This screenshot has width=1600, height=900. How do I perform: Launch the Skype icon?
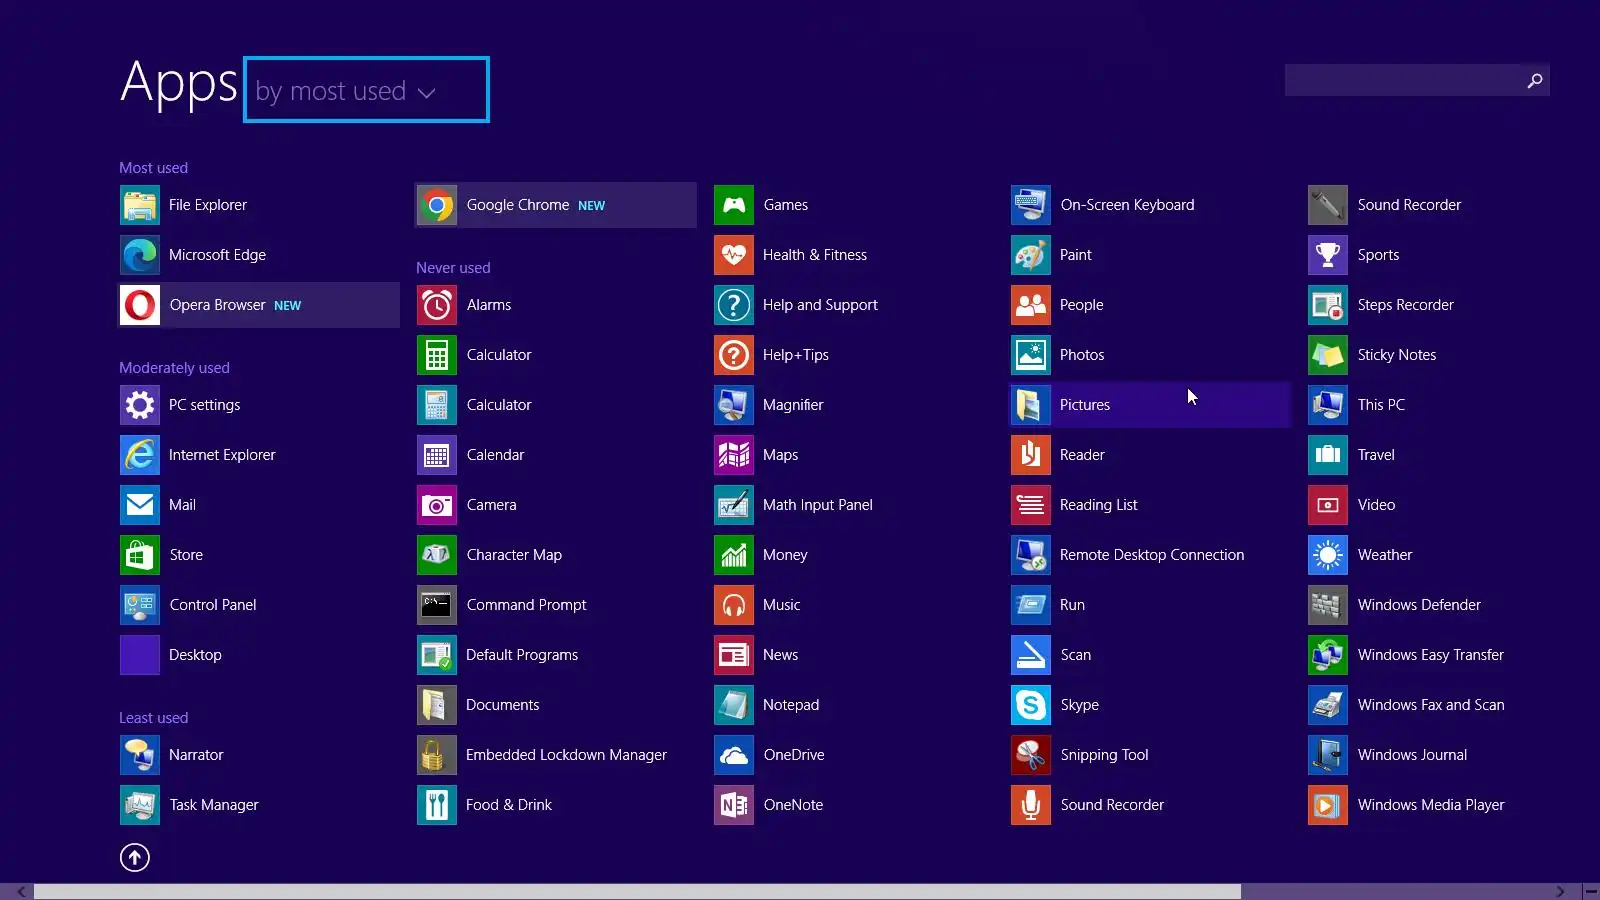[x=1031, y=705]
